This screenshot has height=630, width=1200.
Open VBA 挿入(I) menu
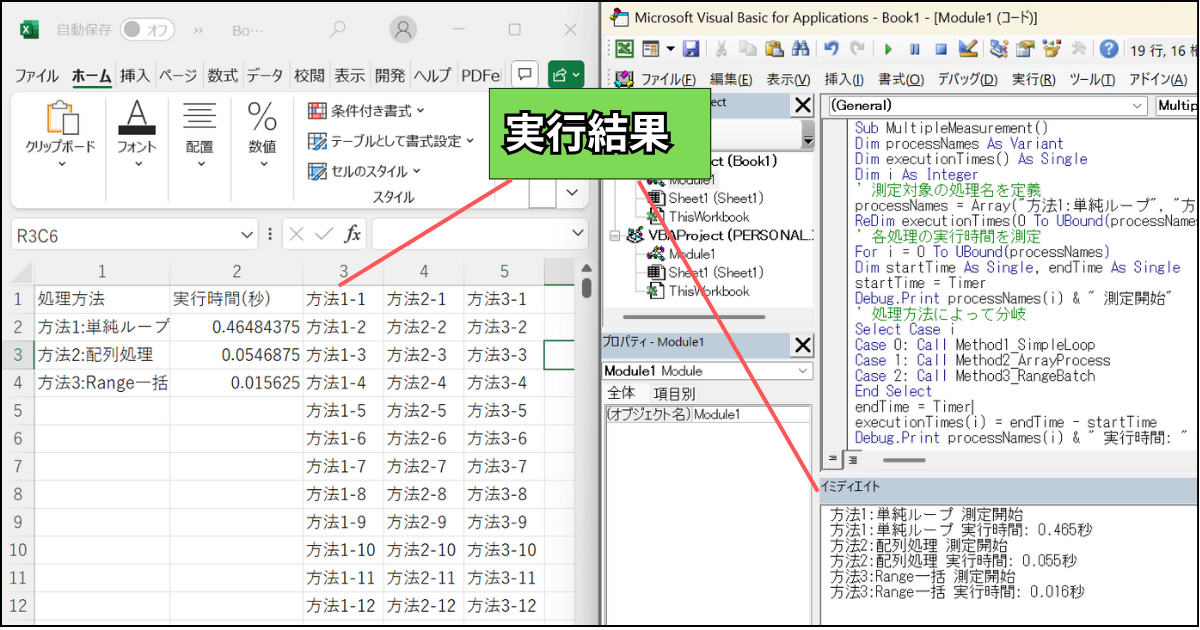coord(844,79)
